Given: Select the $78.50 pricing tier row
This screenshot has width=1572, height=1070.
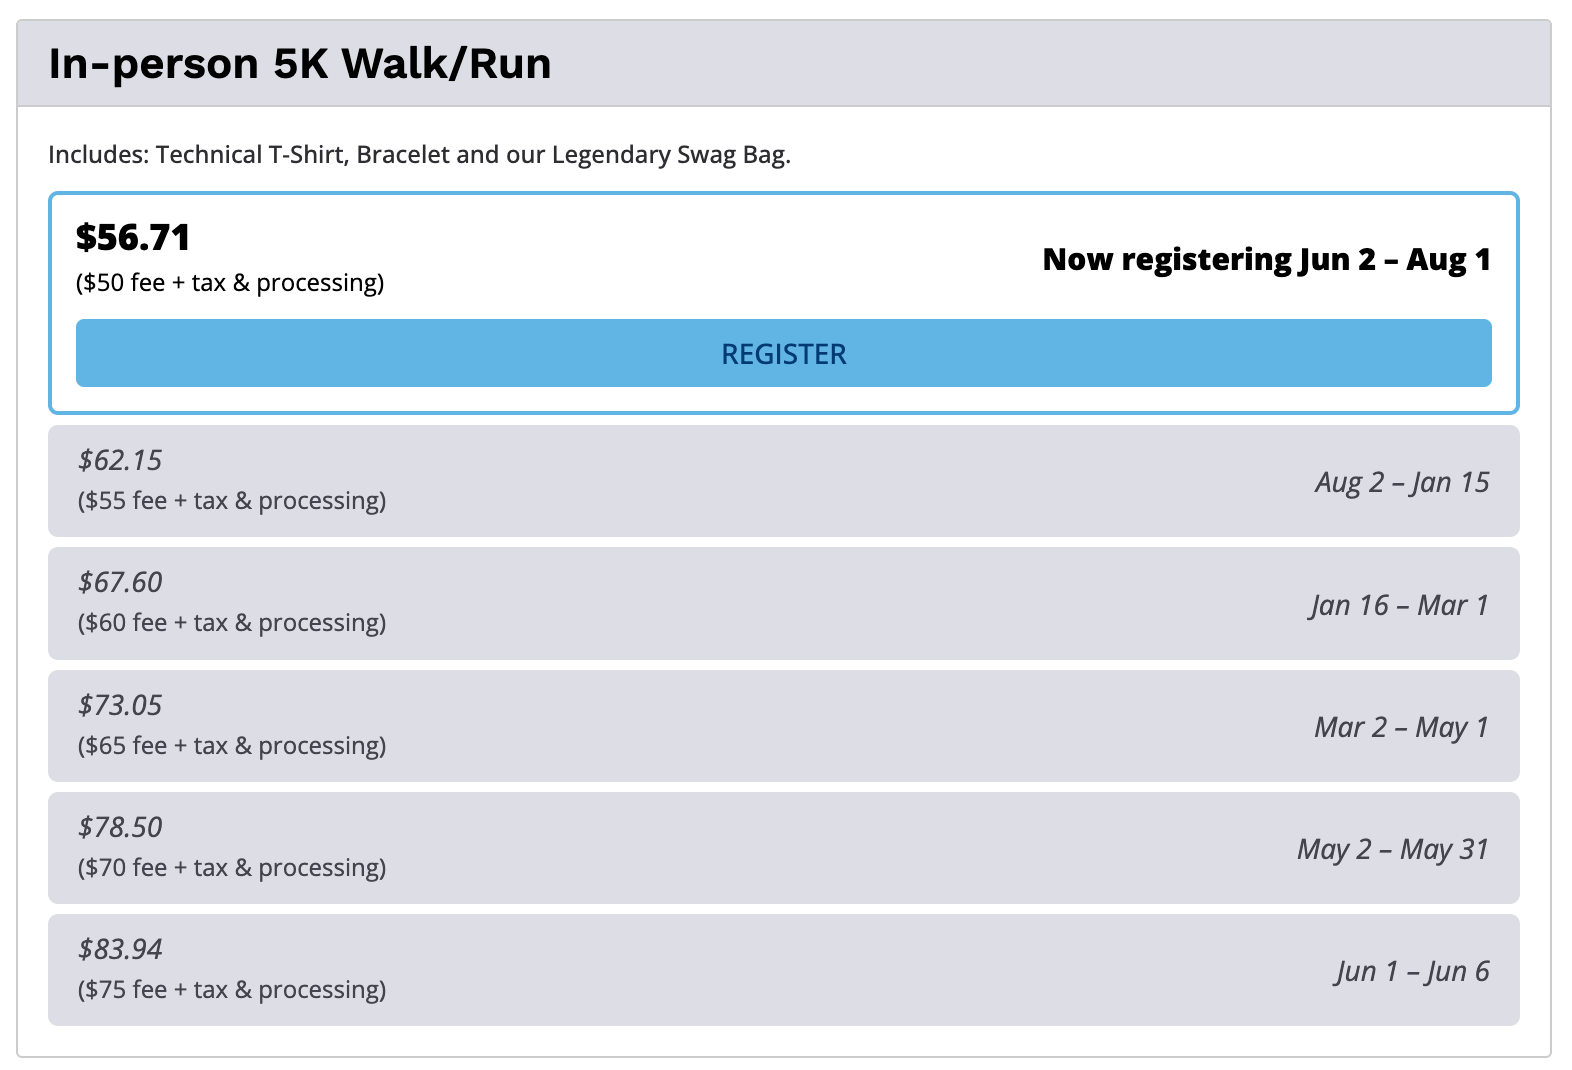Looking at the screenshot, I should coord(783,848).
